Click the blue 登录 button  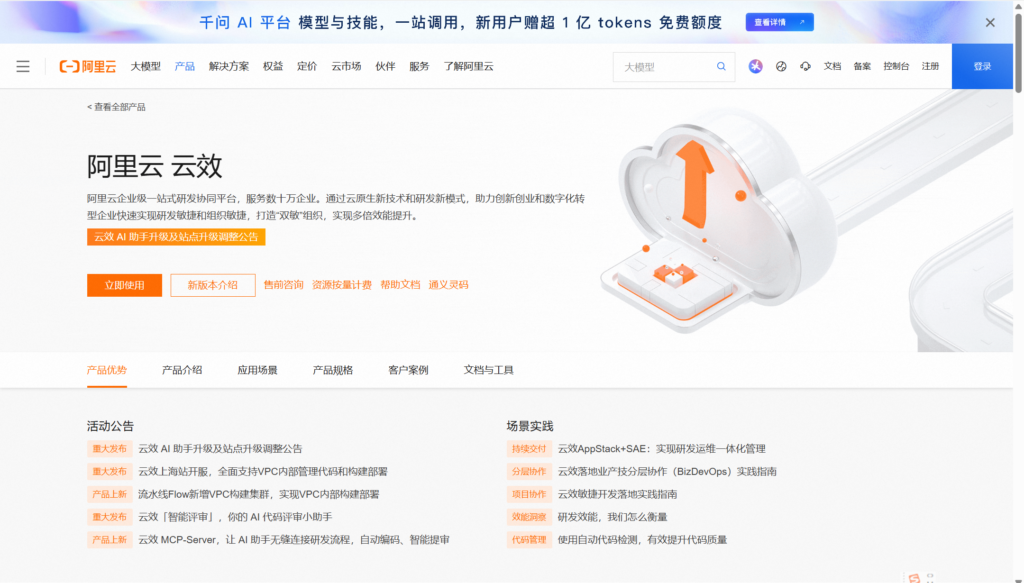[x=982, y=67]
